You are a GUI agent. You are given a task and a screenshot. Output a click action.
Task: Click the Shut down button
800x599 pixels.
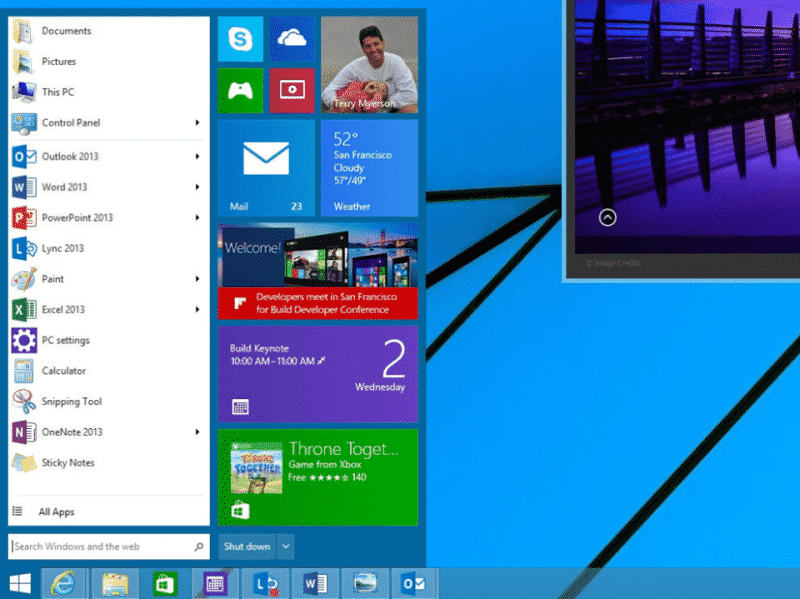click(247, 547)
